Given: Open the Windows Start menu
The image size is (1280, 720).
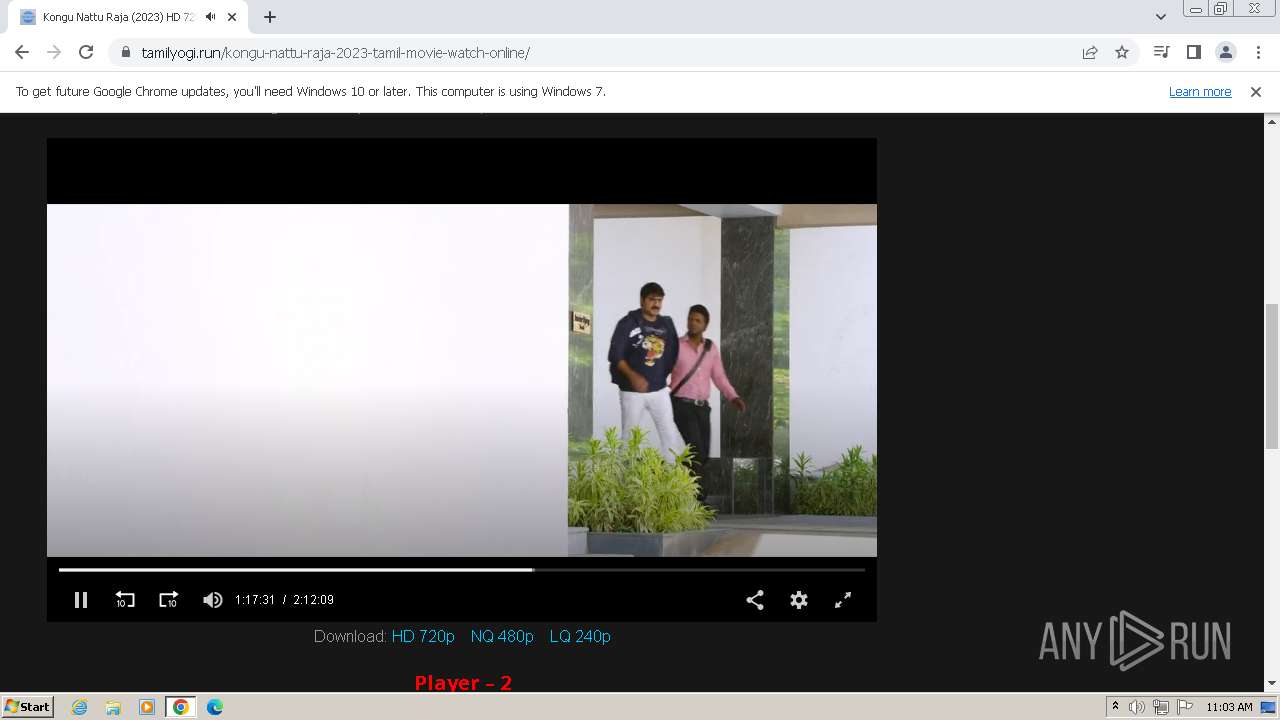Looking at the screenshot, I should coord(28,706).
